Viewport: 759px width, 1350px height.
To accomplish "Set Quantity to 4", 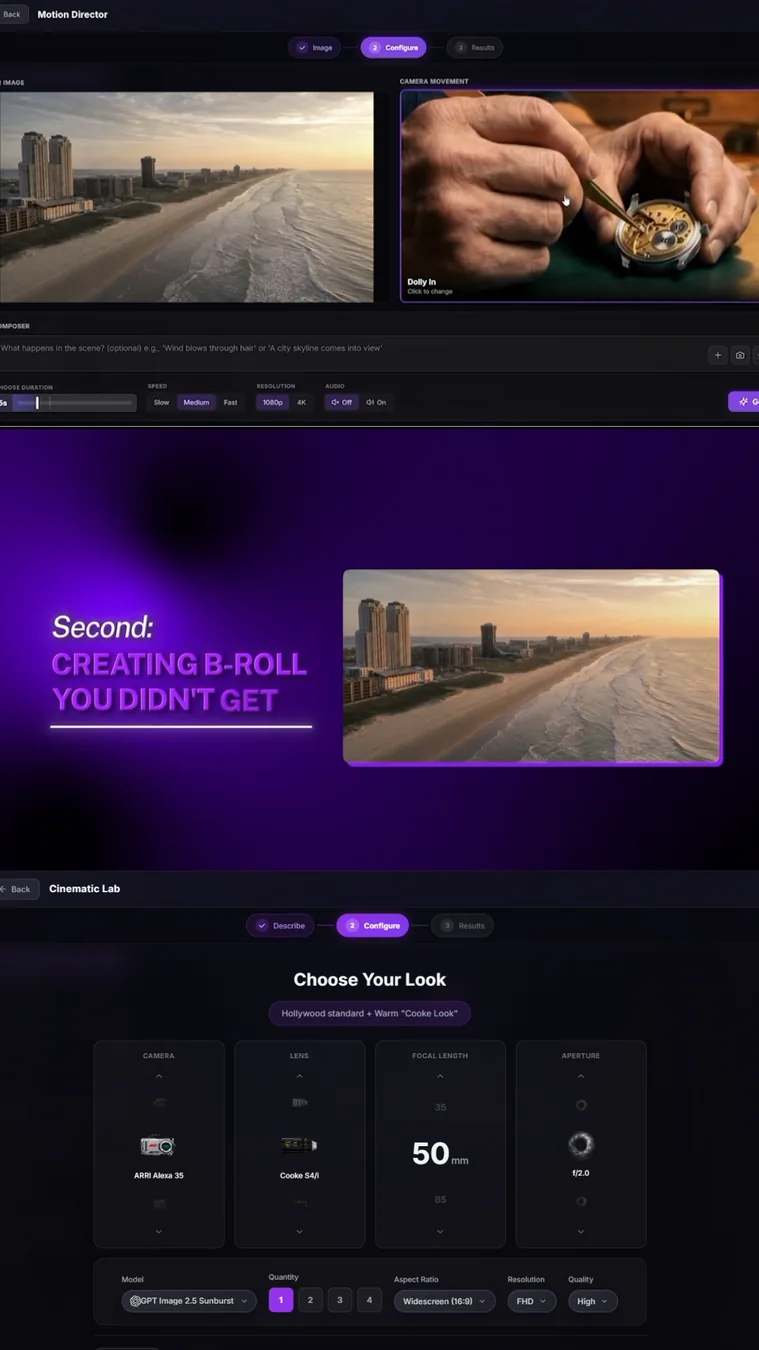I will tap(369, 1300).
